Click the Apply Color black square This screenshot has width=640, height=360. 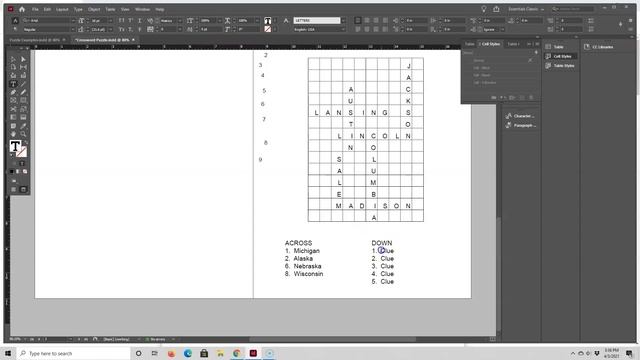point(12,171)
